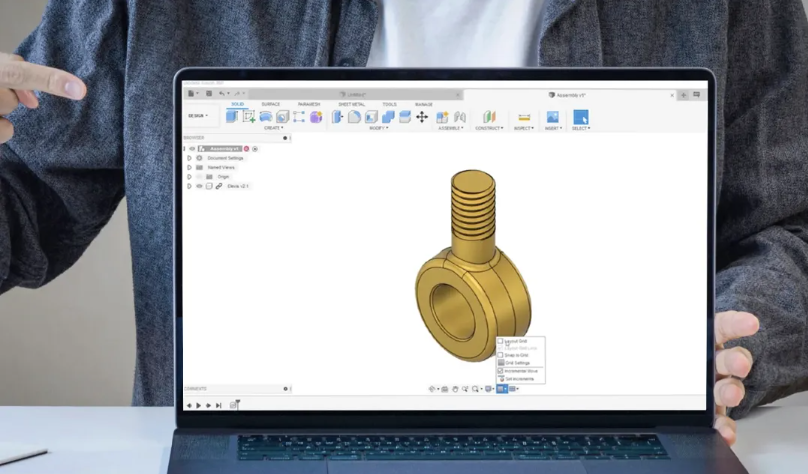Select the Move/Copy arrows tool
The width and height of the screenshot is (808, 474).
(x=422, y=117)
